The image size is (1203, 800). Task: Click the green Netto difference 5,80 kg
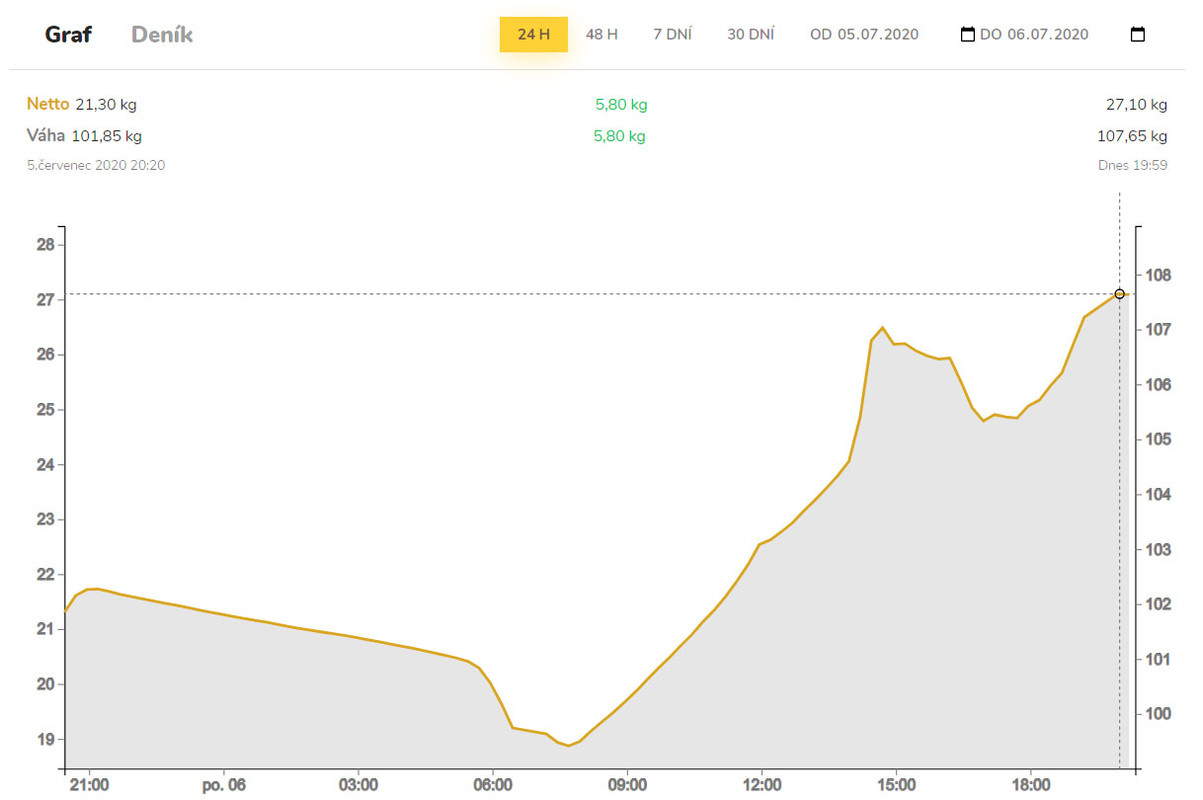[x=621, y=104]
